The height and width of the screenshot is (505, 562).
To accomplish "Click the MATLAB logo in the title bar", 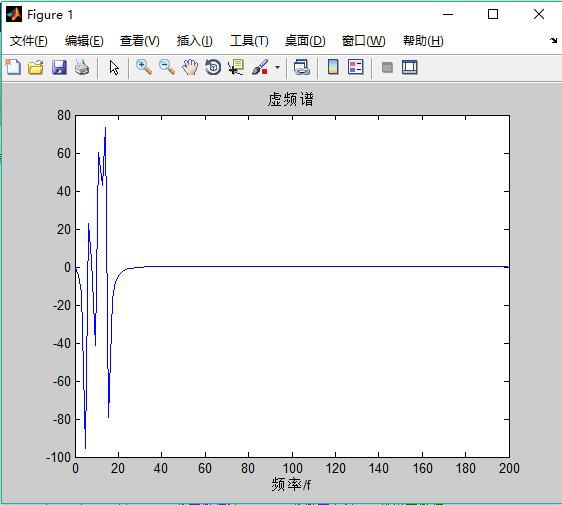I will (x=14, y=15).
